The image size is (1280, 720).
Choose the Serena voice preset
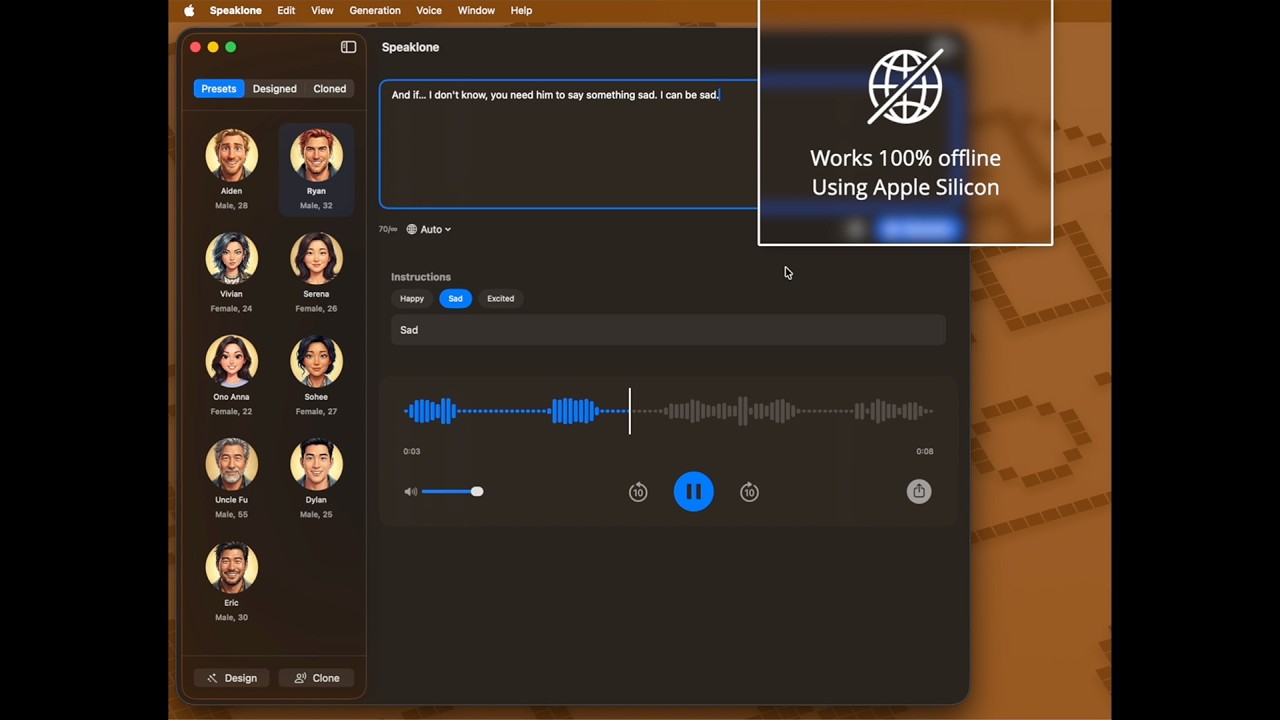[316, 258]
